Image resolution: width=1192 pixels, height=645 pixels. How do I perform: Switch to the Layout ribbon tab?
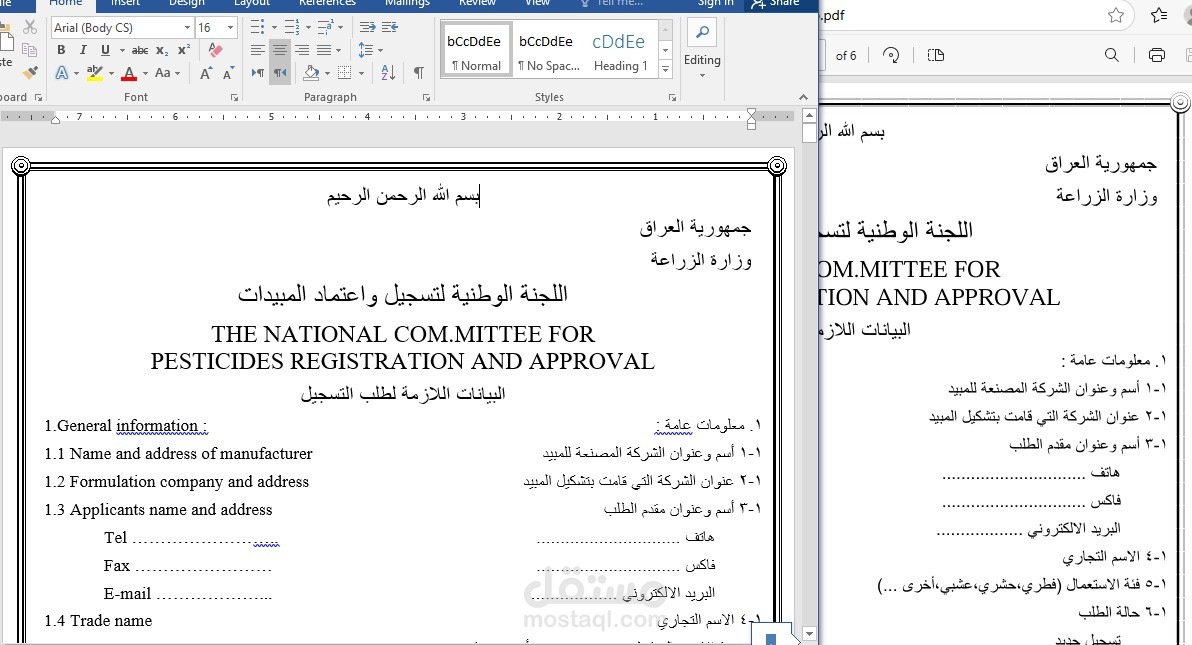click(x=252, y=3)
